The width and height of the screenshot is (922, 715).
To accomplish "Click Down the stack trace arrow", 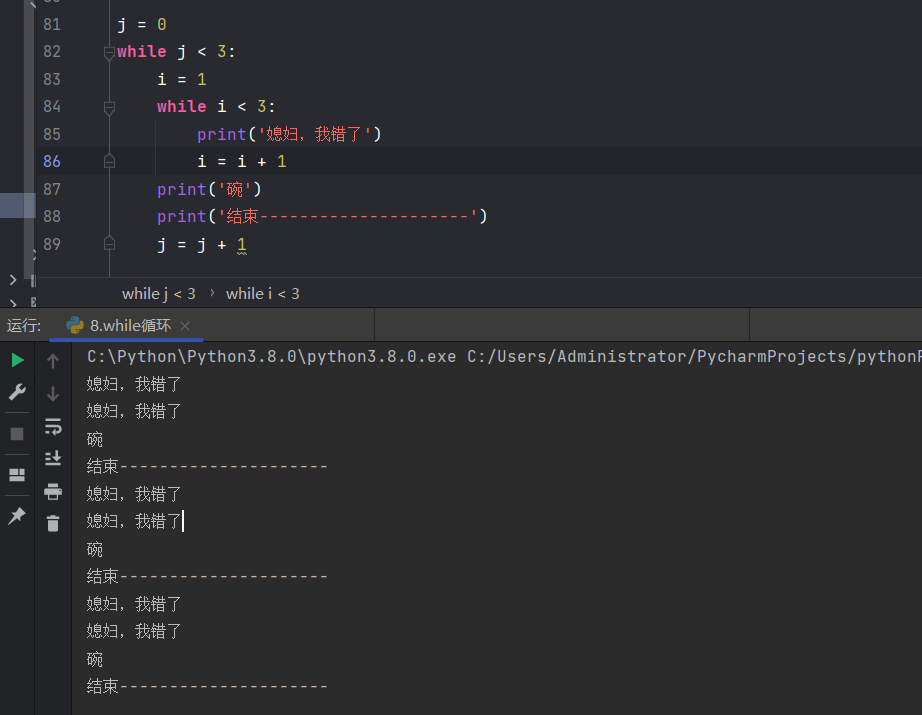I will click(x=53, y=393).
